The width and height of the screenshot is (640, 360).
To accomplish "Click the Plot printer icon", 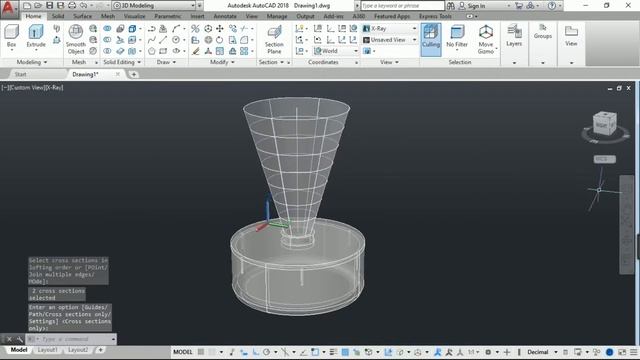I will (72, 5).
